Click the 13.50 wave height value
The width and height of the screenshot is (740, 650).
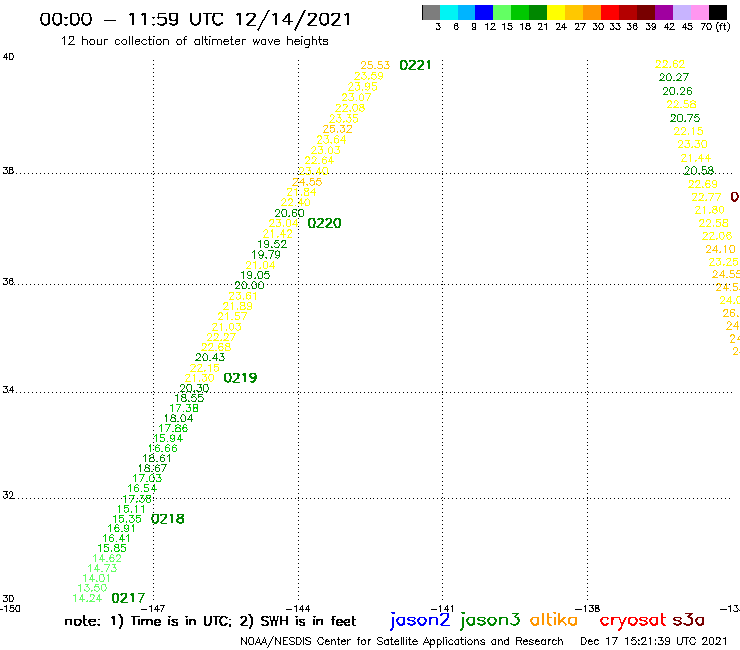point(92,589)
